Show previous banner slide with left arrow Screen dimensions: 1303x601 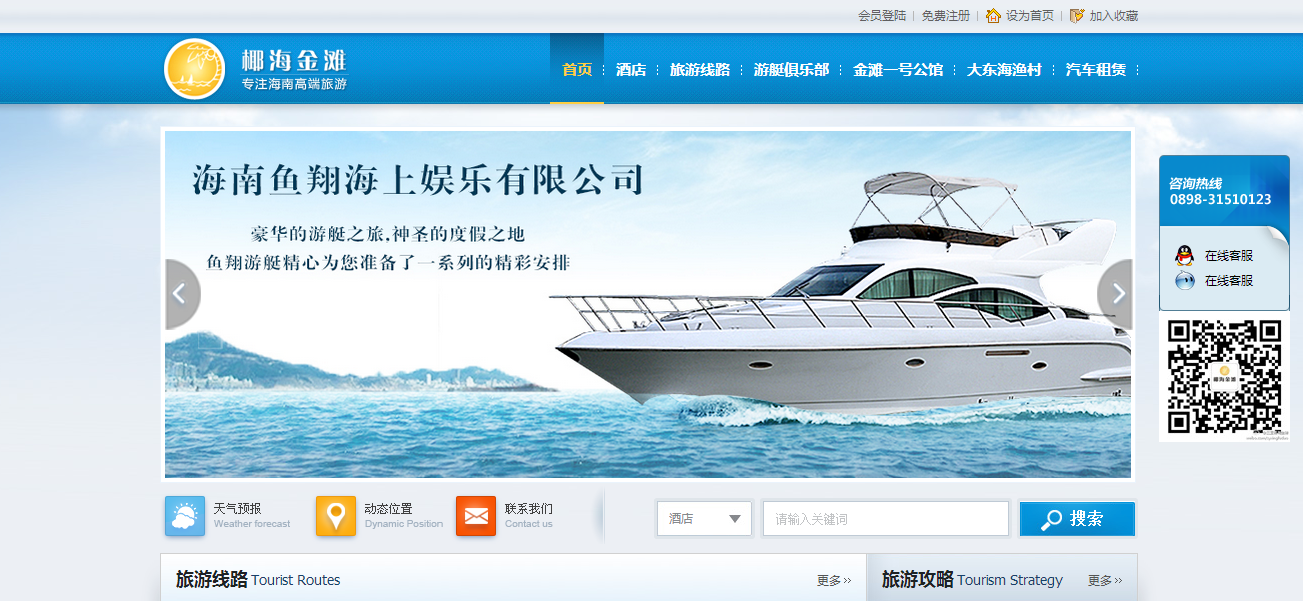pos(182,294)
